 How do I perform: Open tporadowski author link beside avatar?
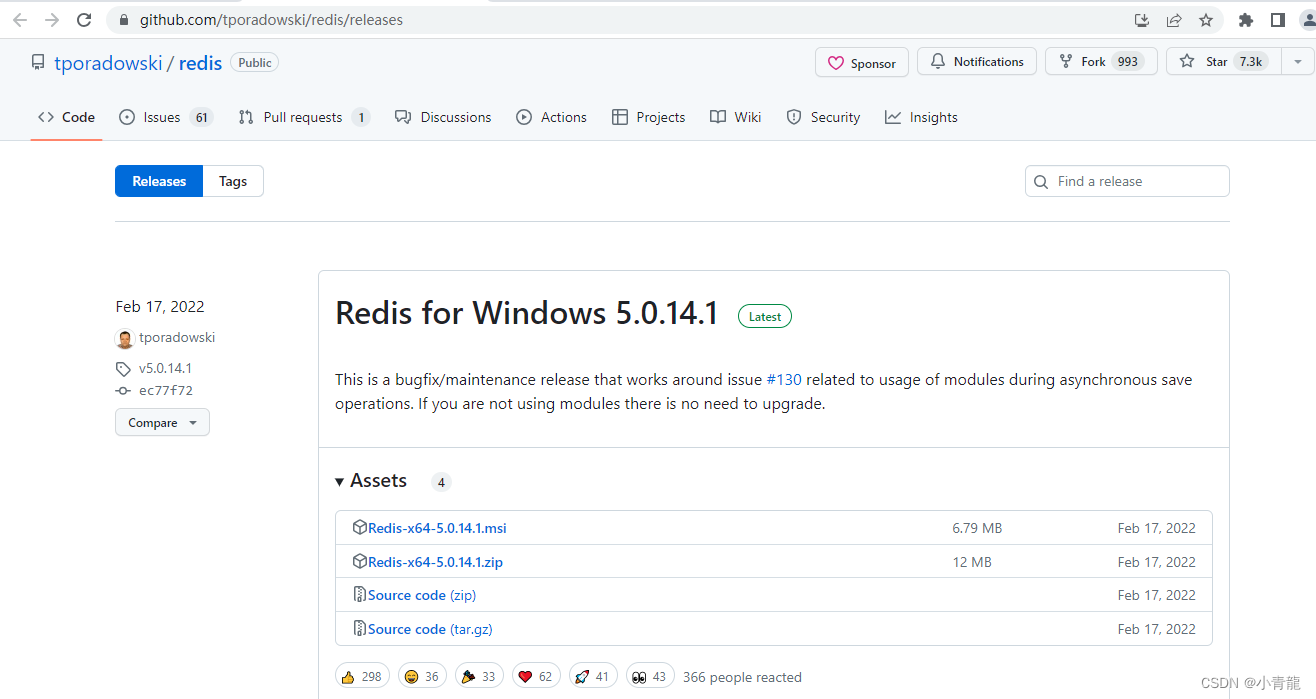point(177,338)
